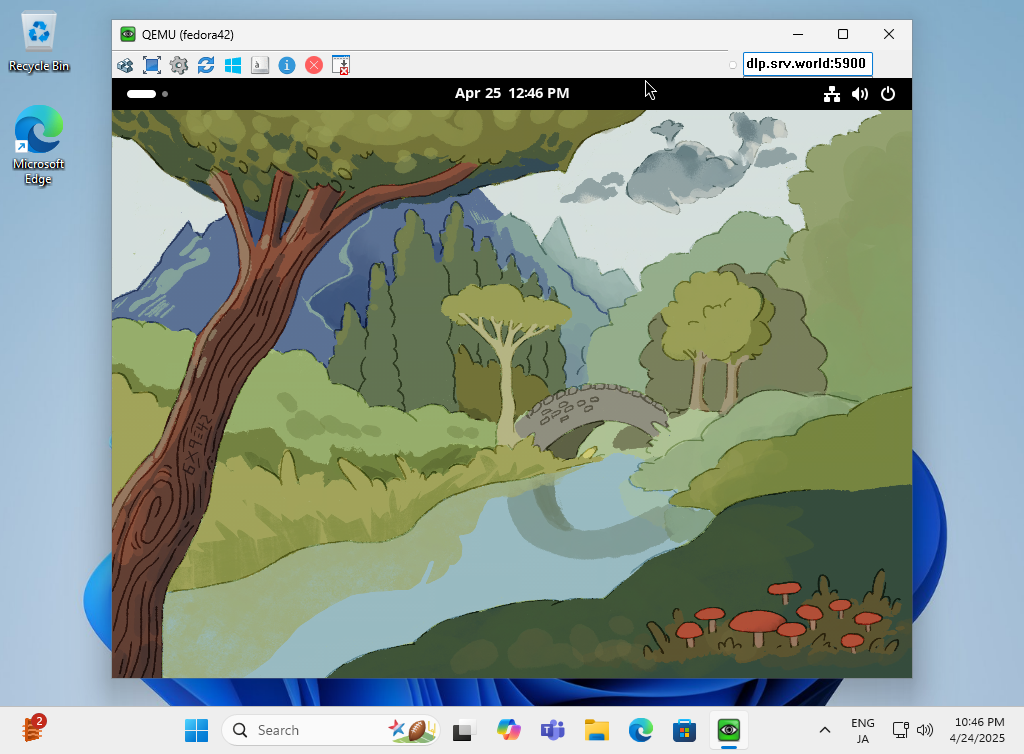Click the GNOME network status icon
The width and height of the screenshot is (1024, 754).
click(x=831, y=94)
